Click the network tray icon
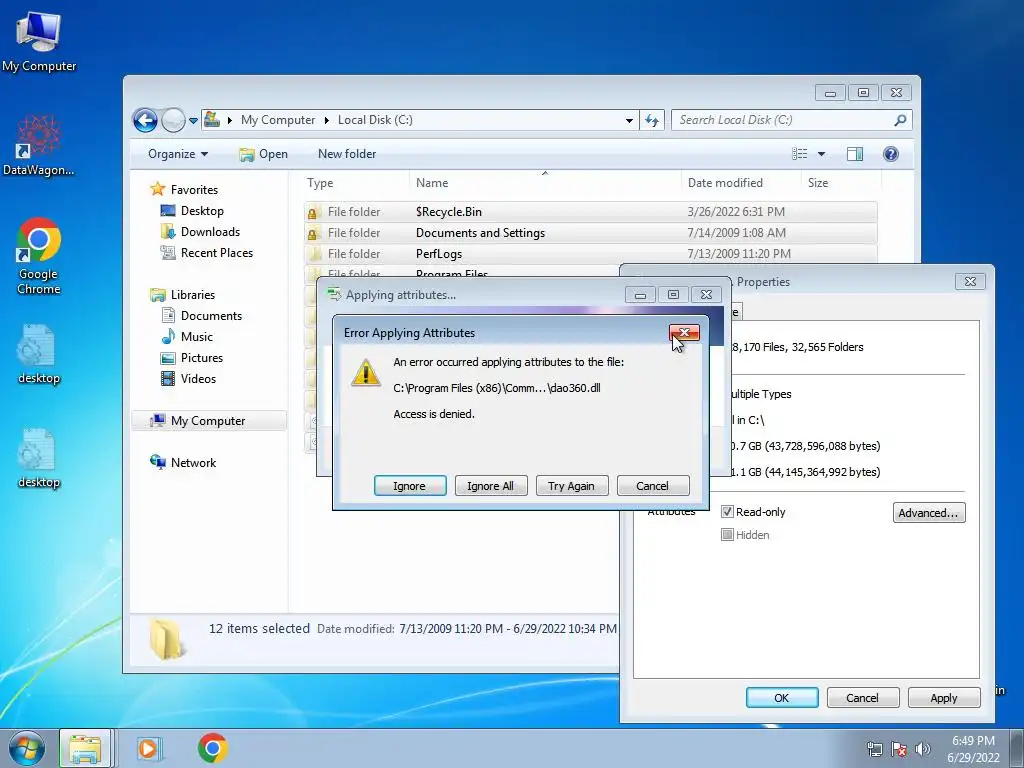The image size is (1024, 768). pyautogui.click(x=874, y=749)
